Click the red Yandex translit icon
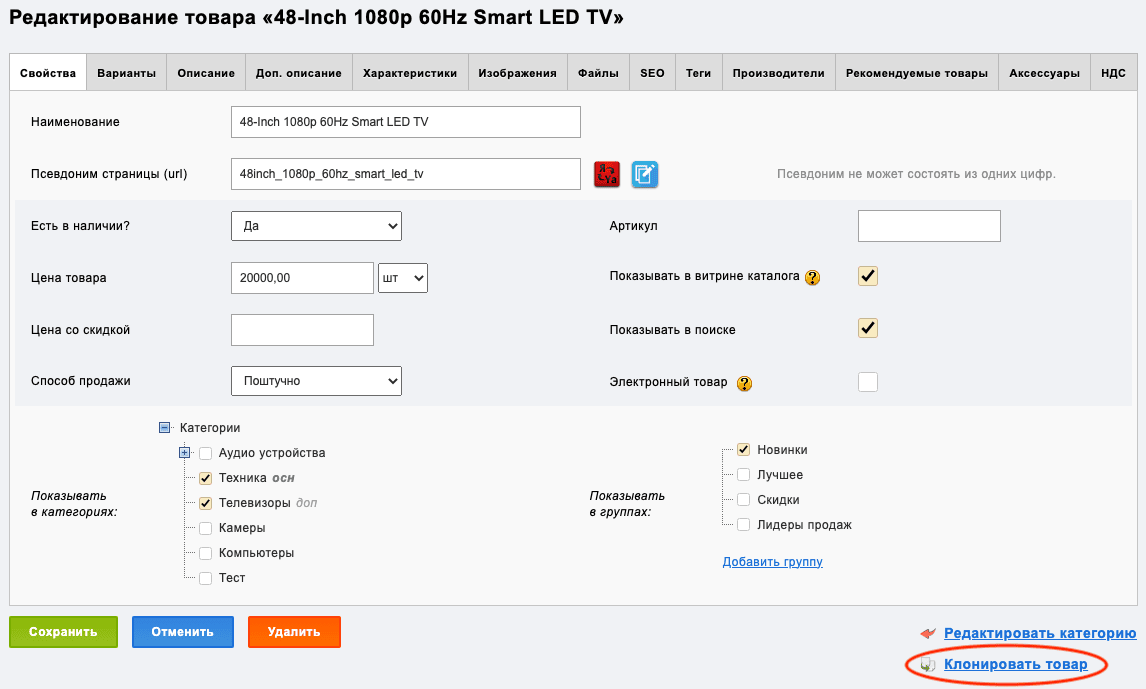The image size is (1146, 689). (607, 174)
